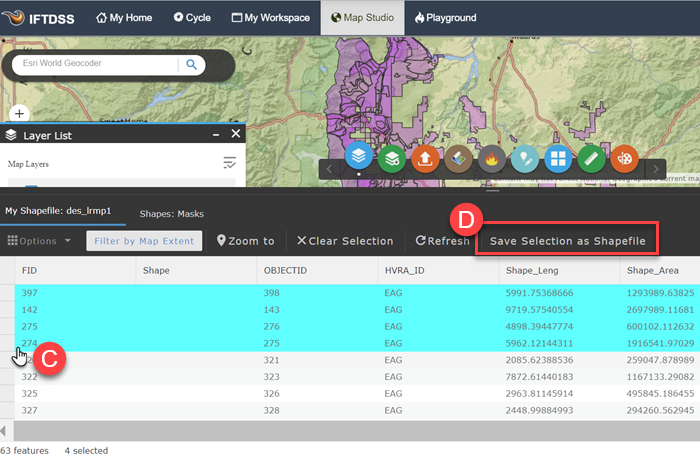This screenshot has height=459, width=700.
Task: Click the flame icon widget
Action: (x=491, y=158)
